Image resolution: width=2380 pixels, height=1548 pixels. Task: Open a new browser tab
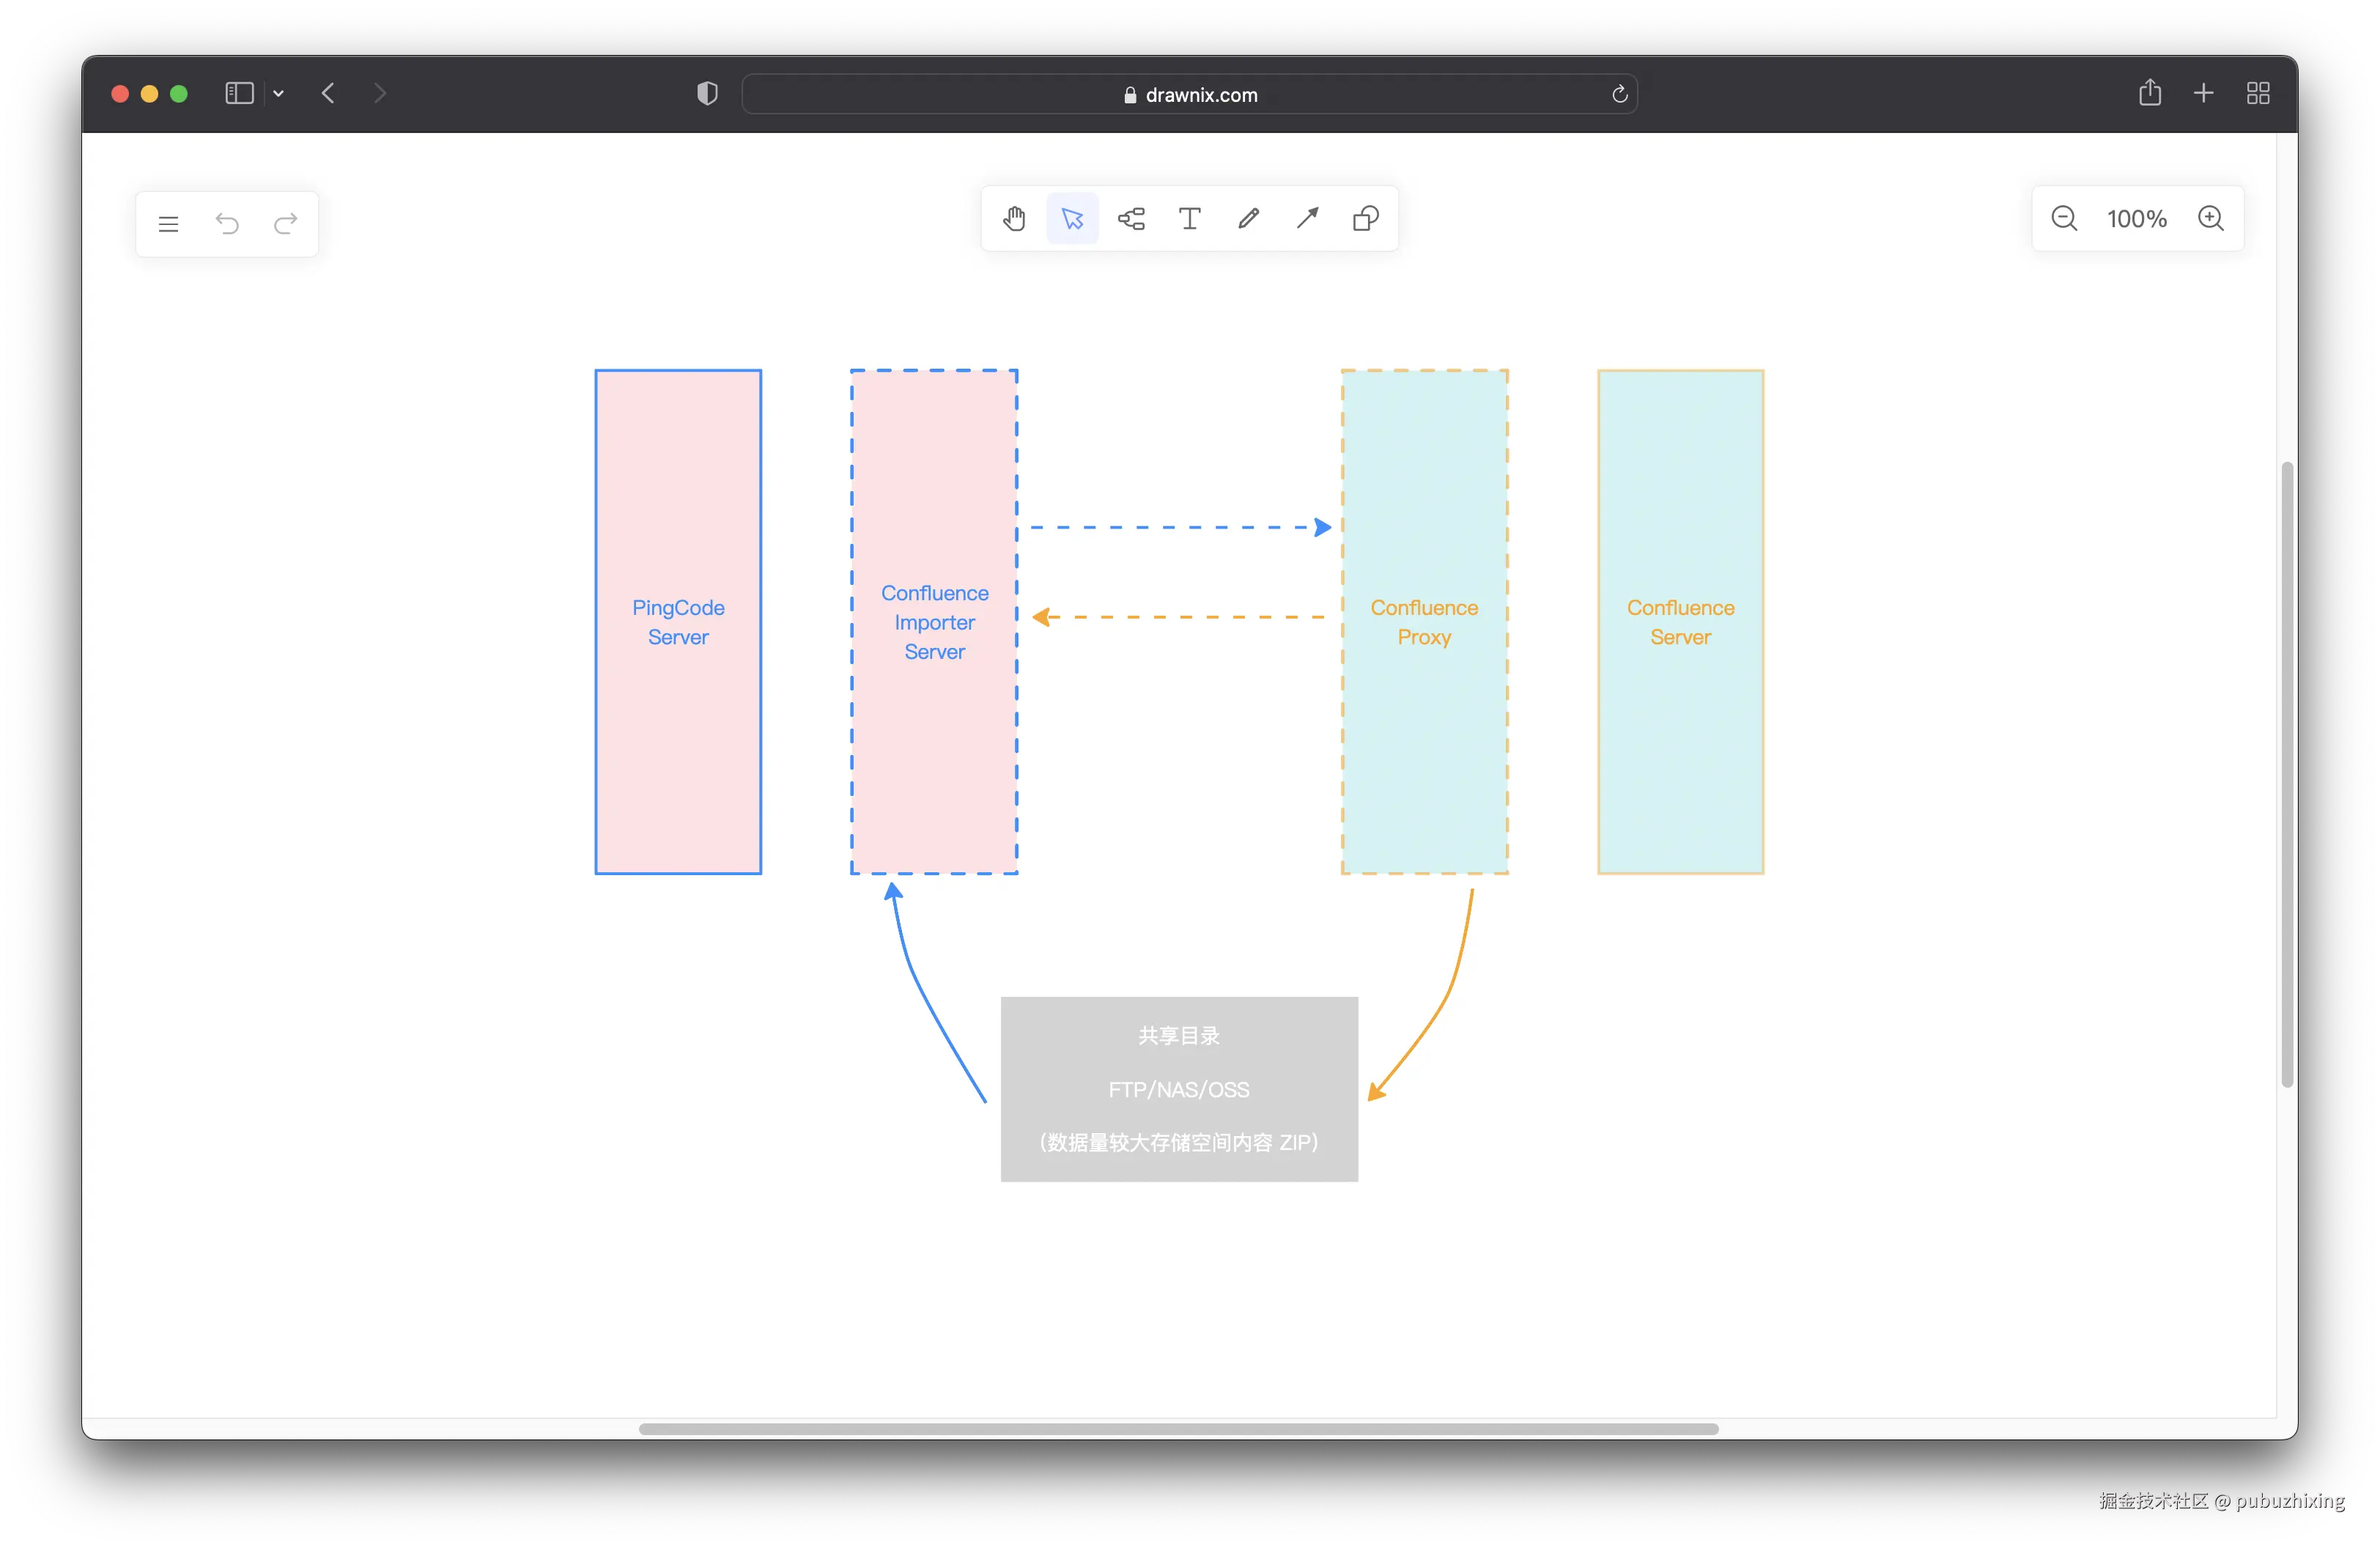[2203, 93]
